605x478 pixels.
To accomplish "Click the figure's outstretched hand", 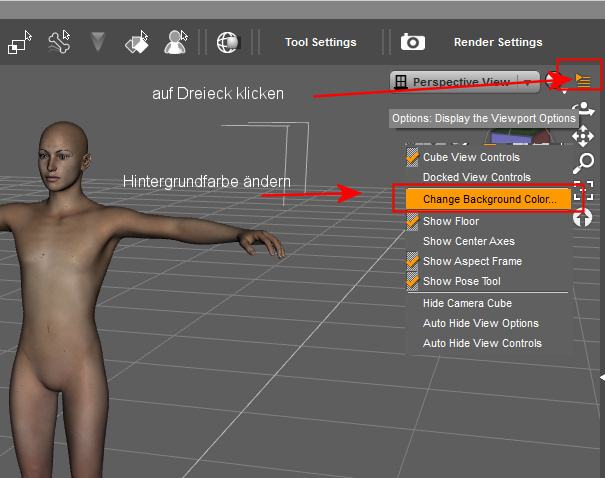I will click(x=262, y=244).
